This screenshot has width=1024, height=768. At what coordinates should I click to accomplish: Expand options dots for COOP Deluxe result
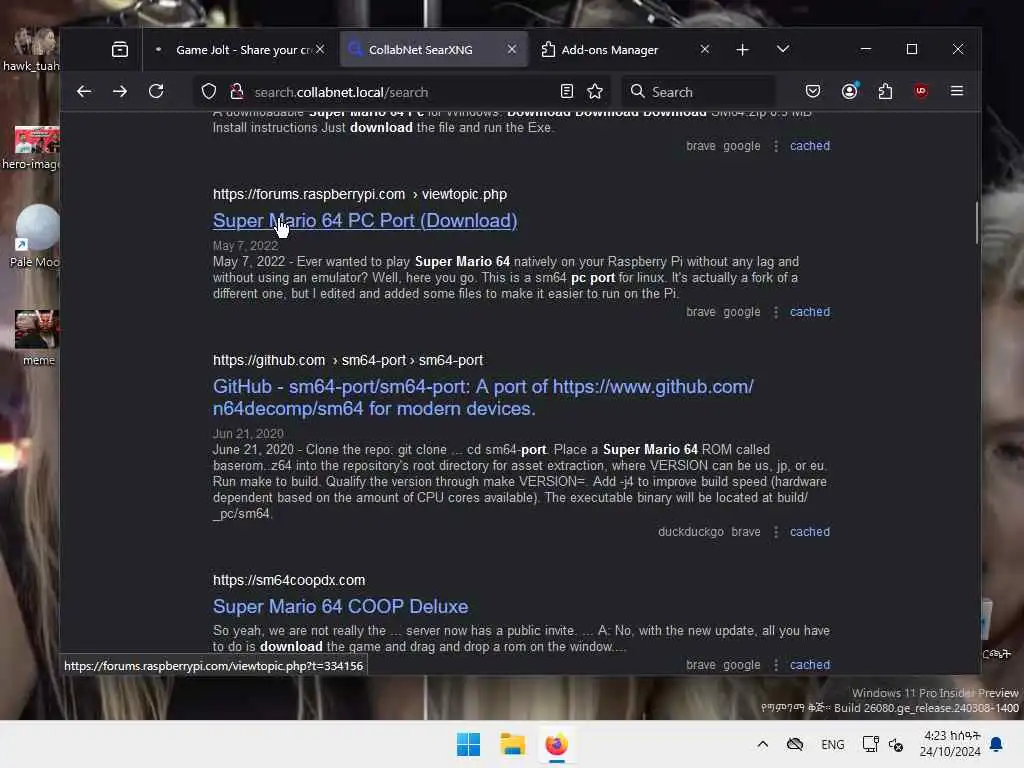tap(775, 665)
